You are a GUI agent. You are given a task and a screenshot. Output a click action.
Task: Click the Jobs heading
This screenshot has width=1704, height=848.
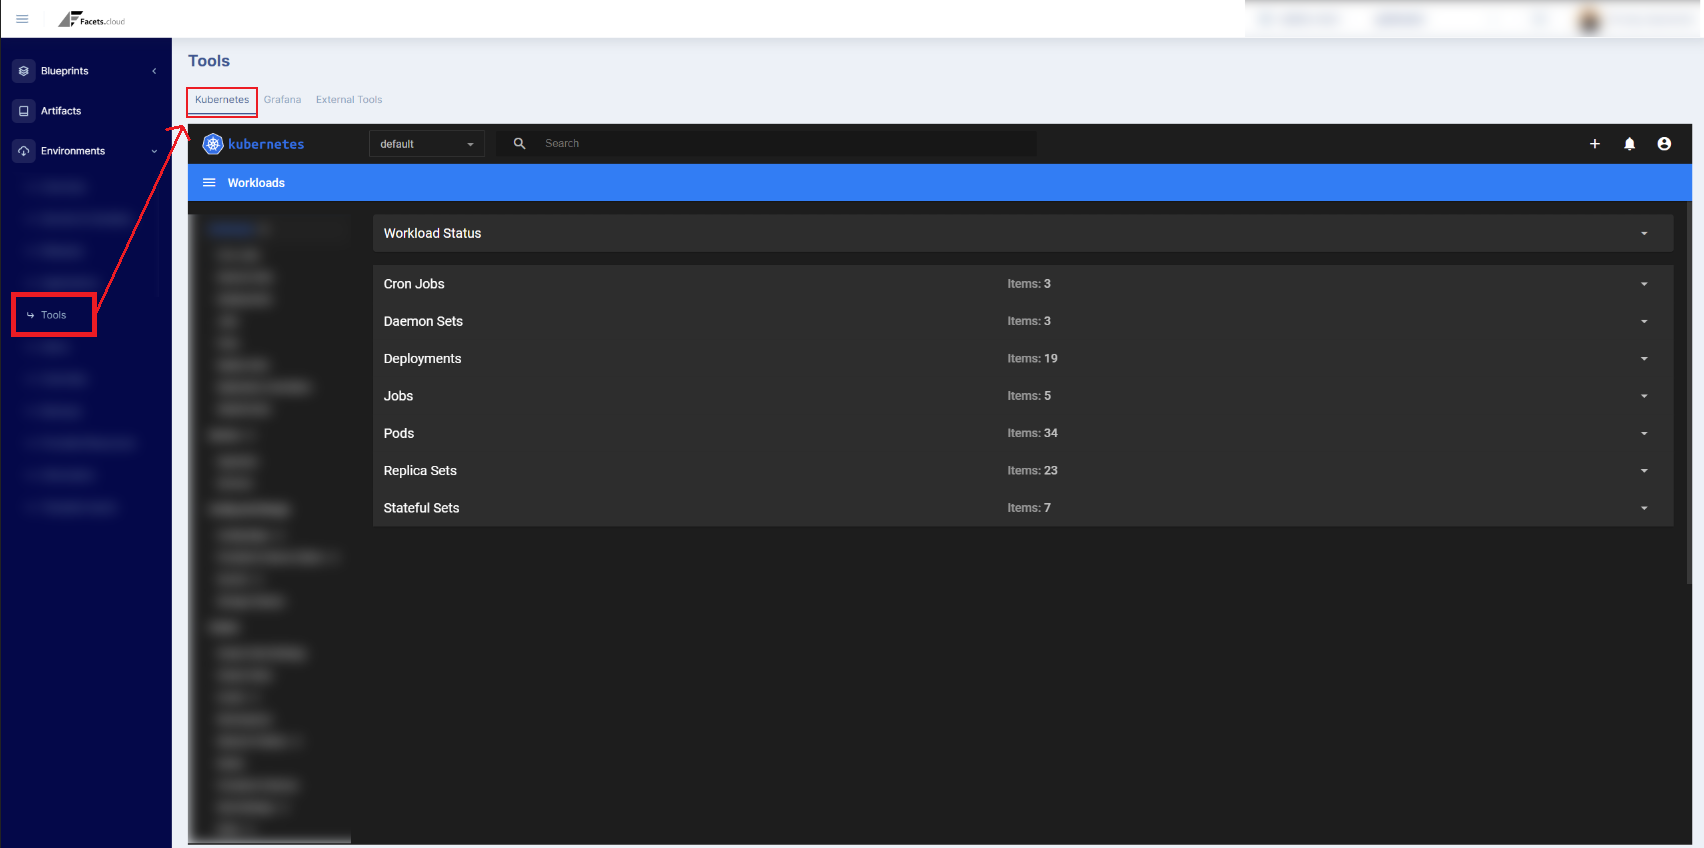tap(398, 396)
